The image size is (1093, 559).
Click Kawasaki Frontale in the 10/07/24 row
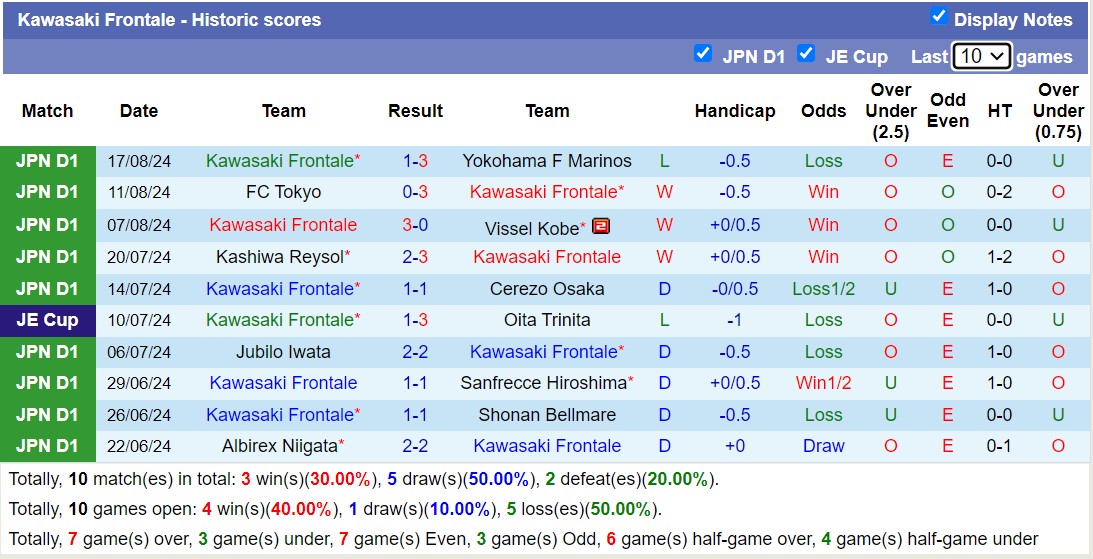280,320
